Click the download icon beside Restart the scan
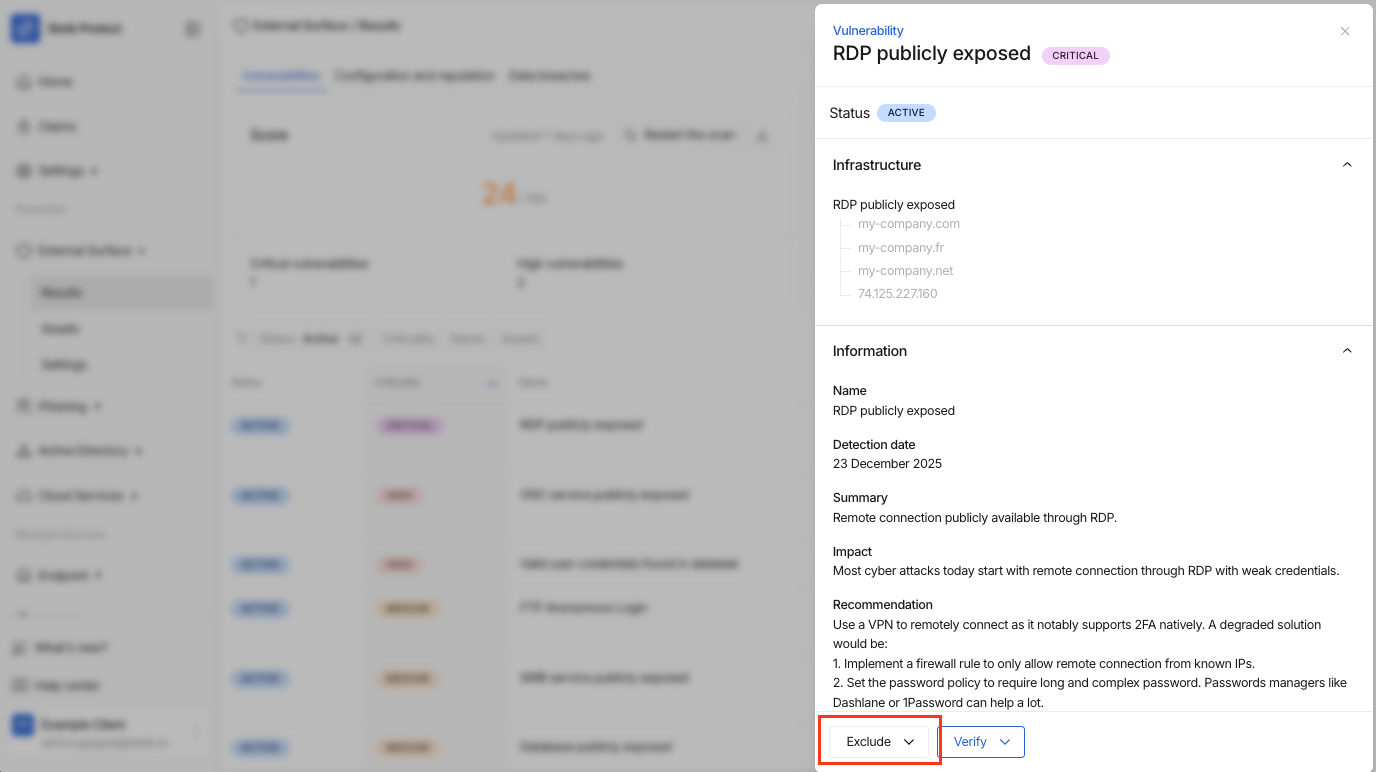The height and width of the screenshot is (772, 1376). pos(762,136)
